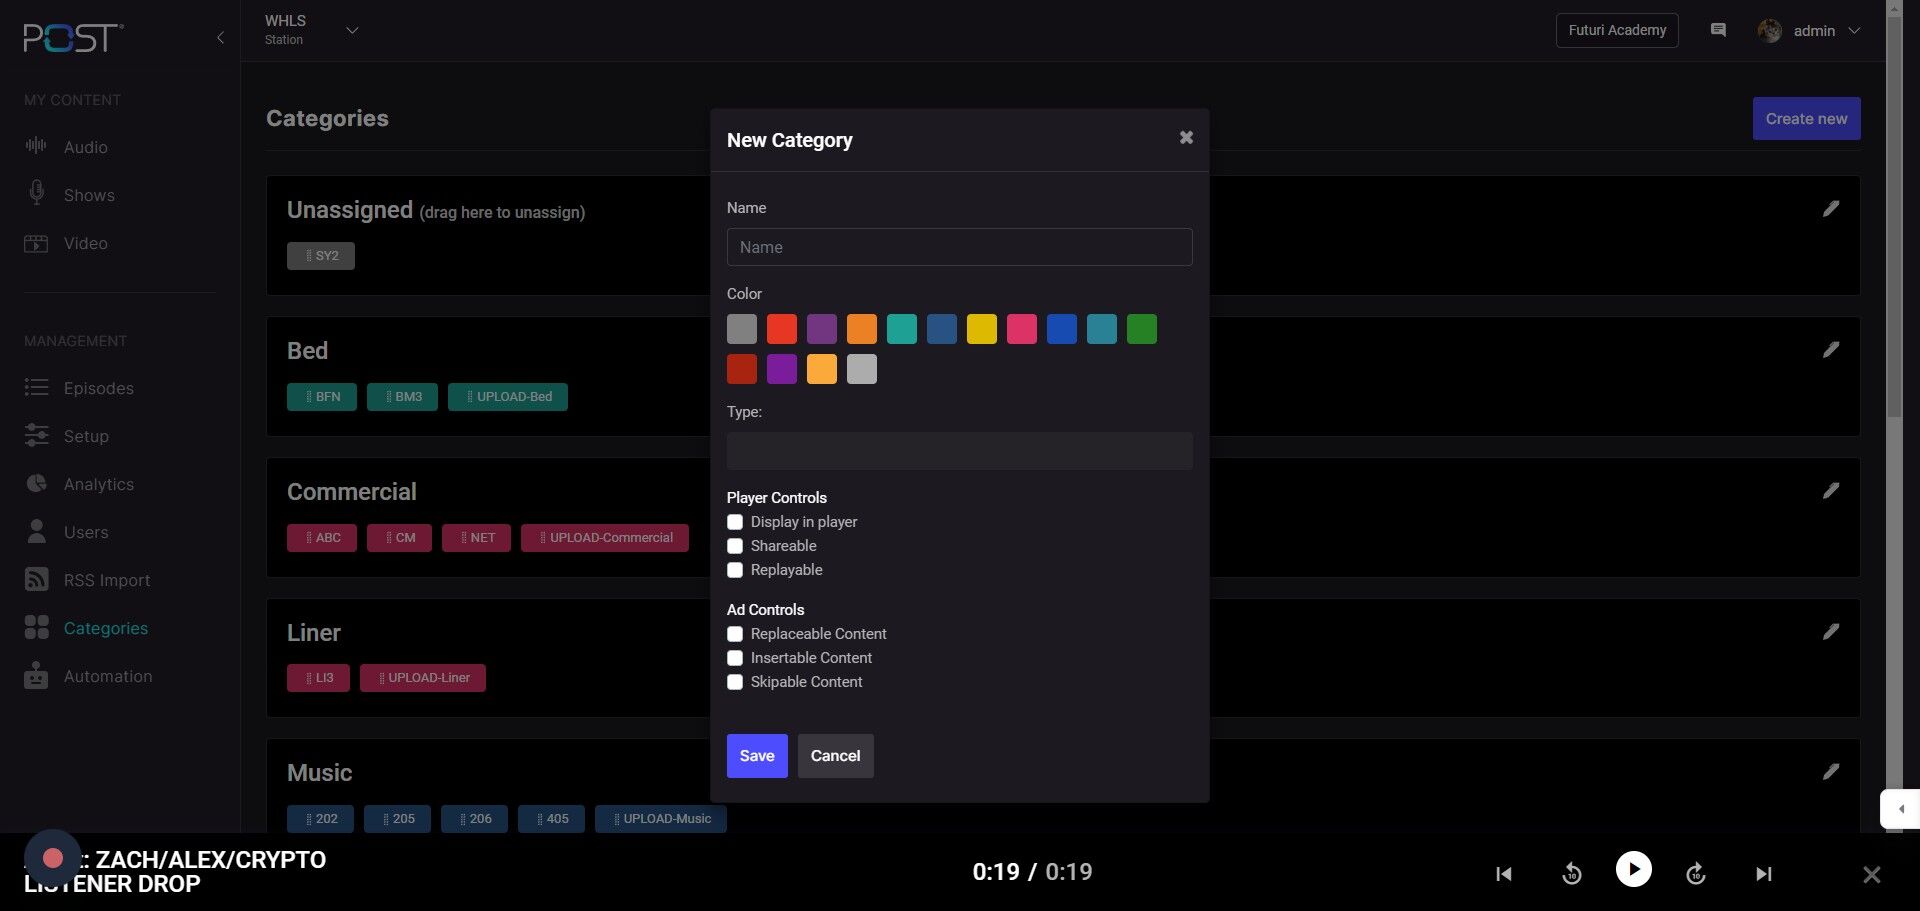Screen dimensions: 1920x911
Task: Collapse the sidebar with the left chevron
Action: coord(220,38)
